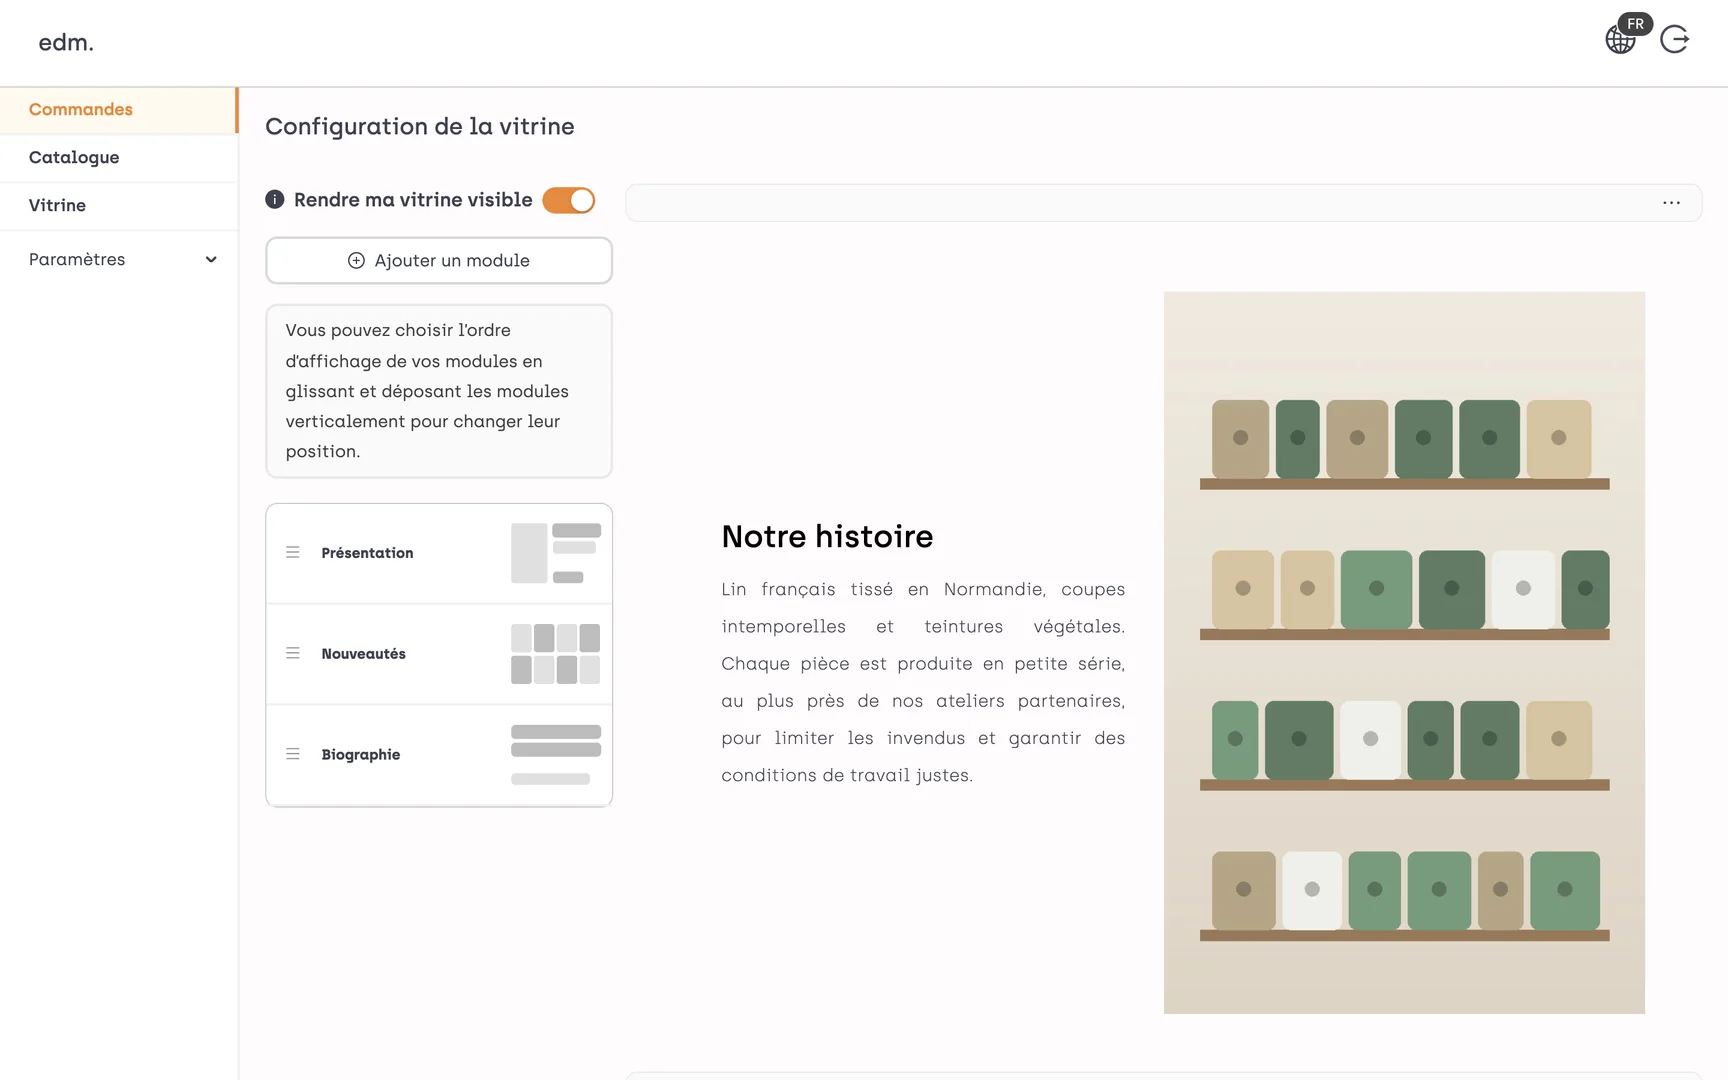Screen dimensions: 1728x1080
Task: Open the three-dots options menu
Action: (1671, 203)
